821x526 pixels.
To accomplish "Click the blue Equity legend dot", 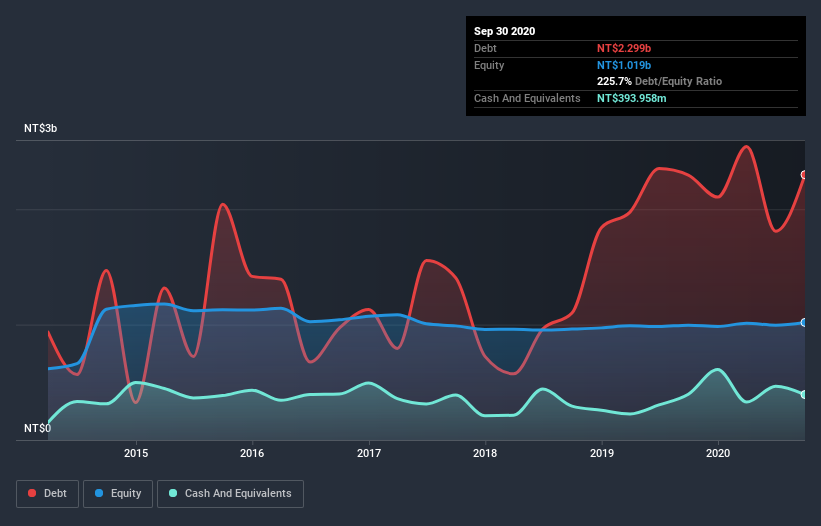I will click(x=99, y=493).
